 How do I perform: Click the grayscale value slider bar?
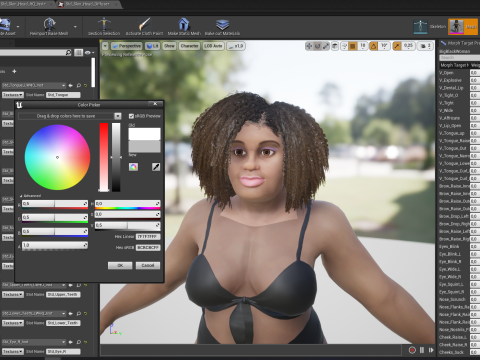116,157
